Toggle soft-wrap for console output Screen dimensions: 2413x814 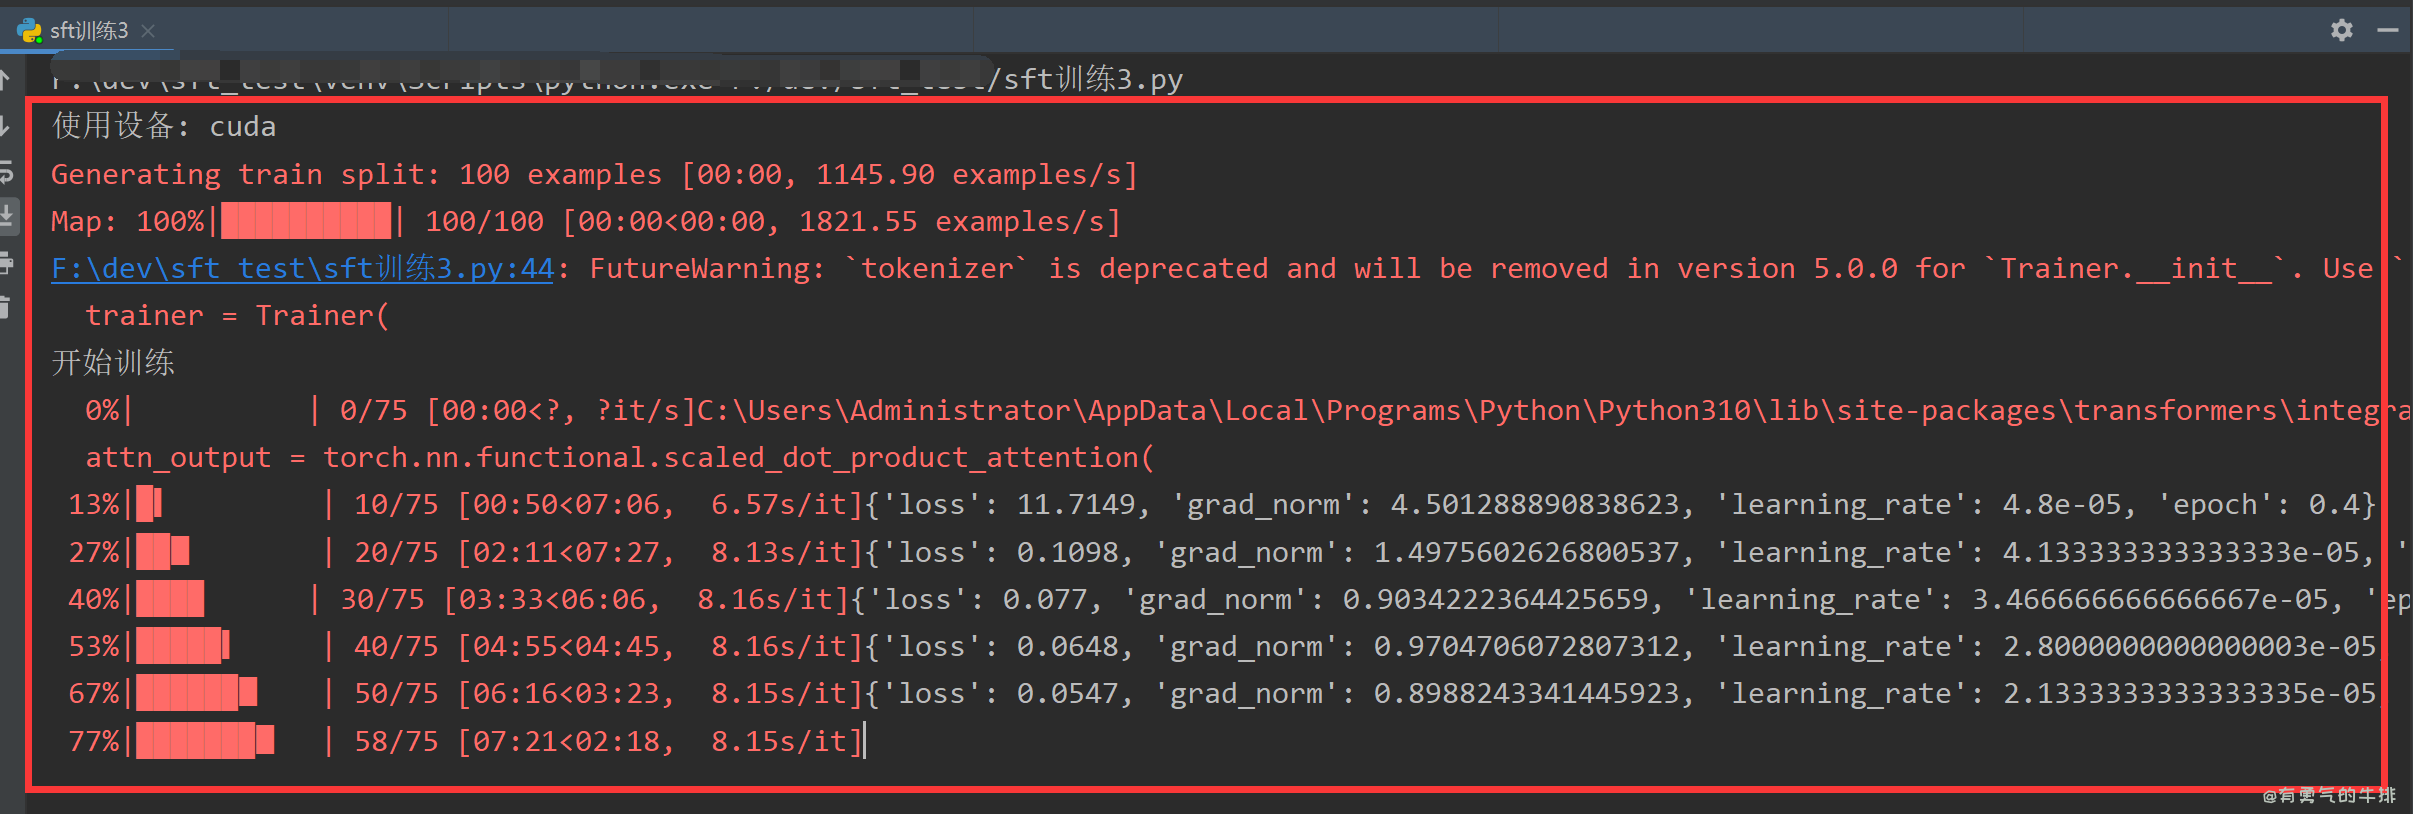[x=5, y=171]
